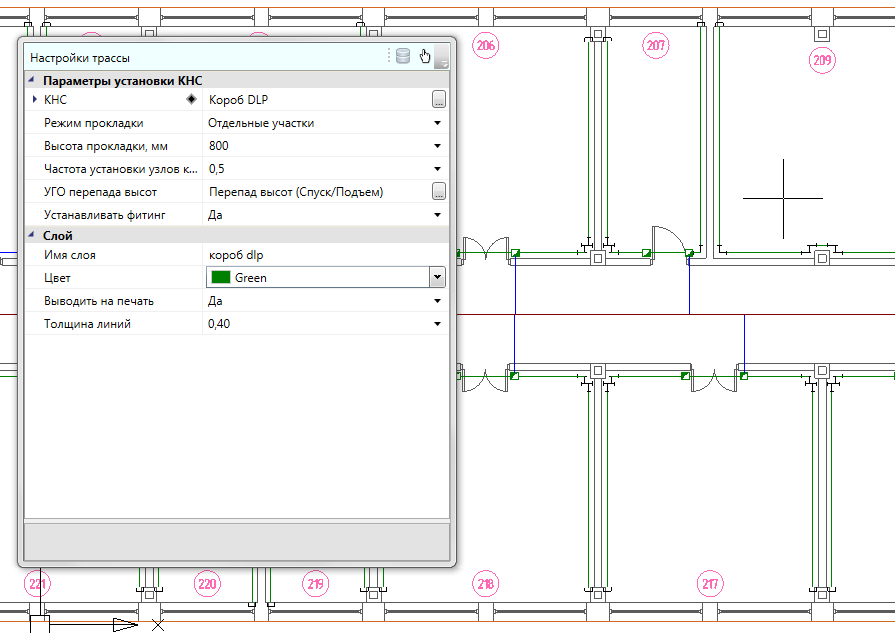Click the panel toolbar grip handle

pos(389,56)
